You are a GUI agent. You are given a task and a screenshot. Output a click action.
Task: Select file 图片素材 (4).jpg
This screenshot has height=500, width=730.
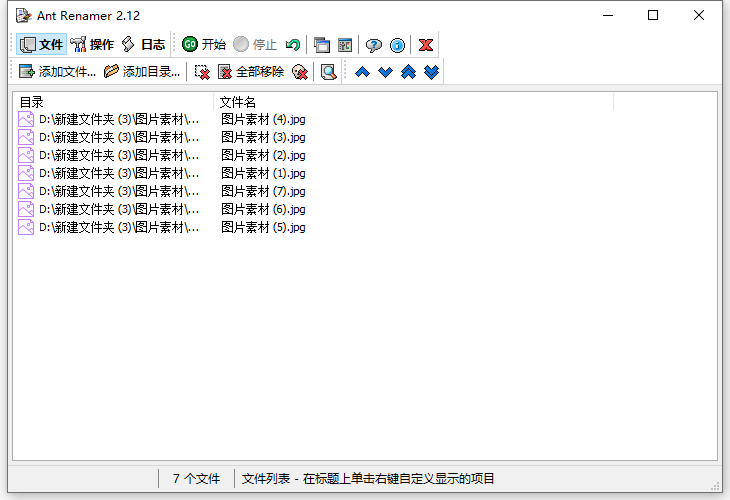[x=263, y=120]
